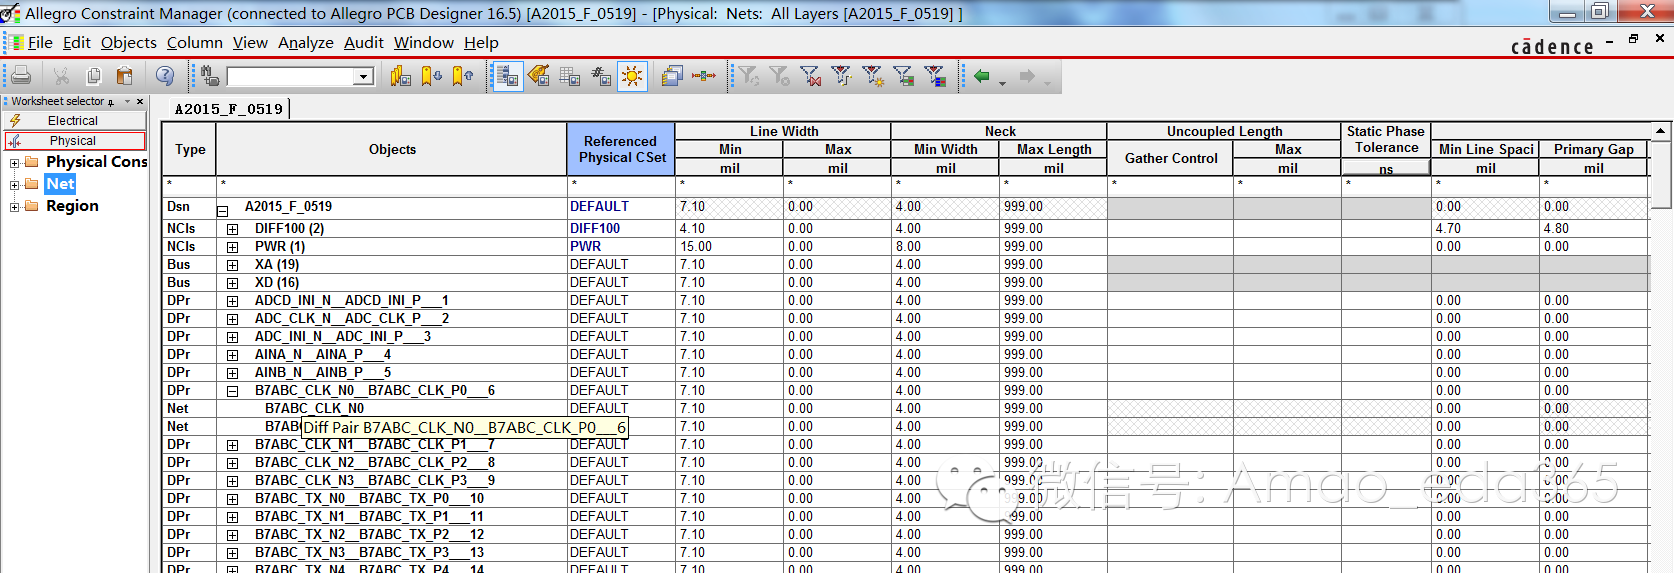This screenshot has height=573, width=1674.
Task: Expand the Physical Constraint Set folder
Action: [14, 162]
